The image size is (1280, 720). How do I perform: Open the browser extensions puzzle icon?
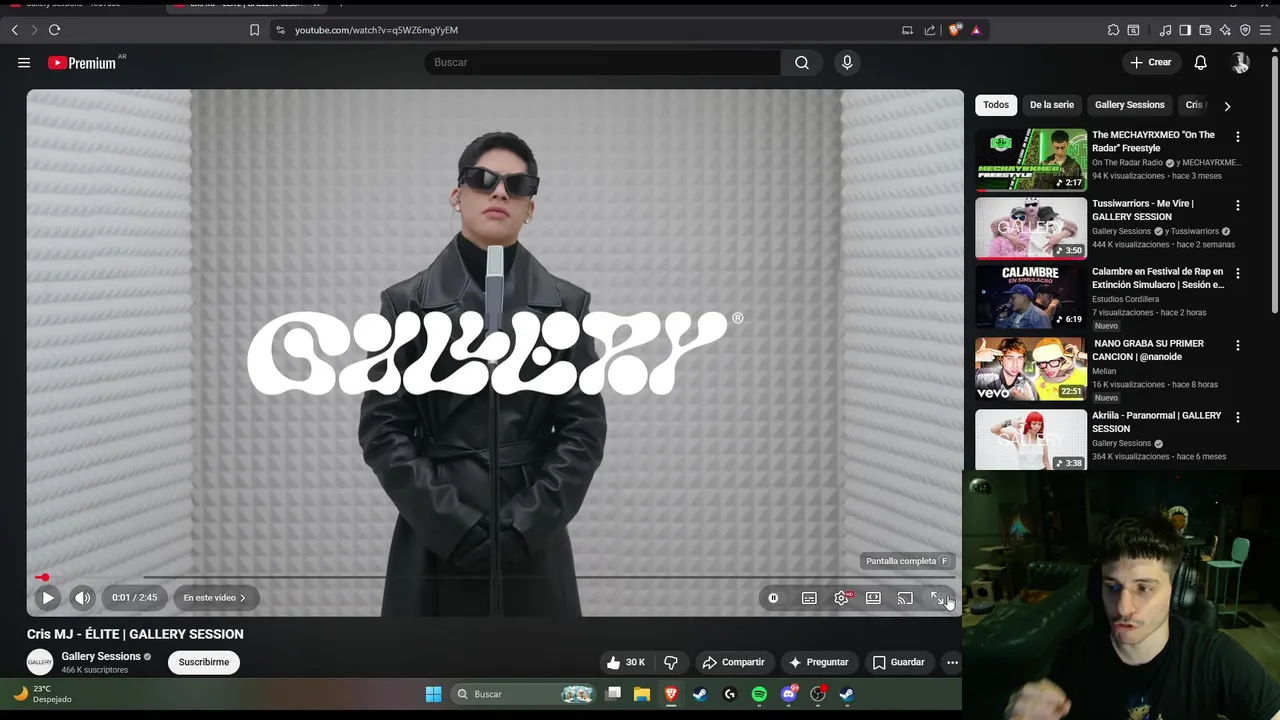(x=1113, y=30)
